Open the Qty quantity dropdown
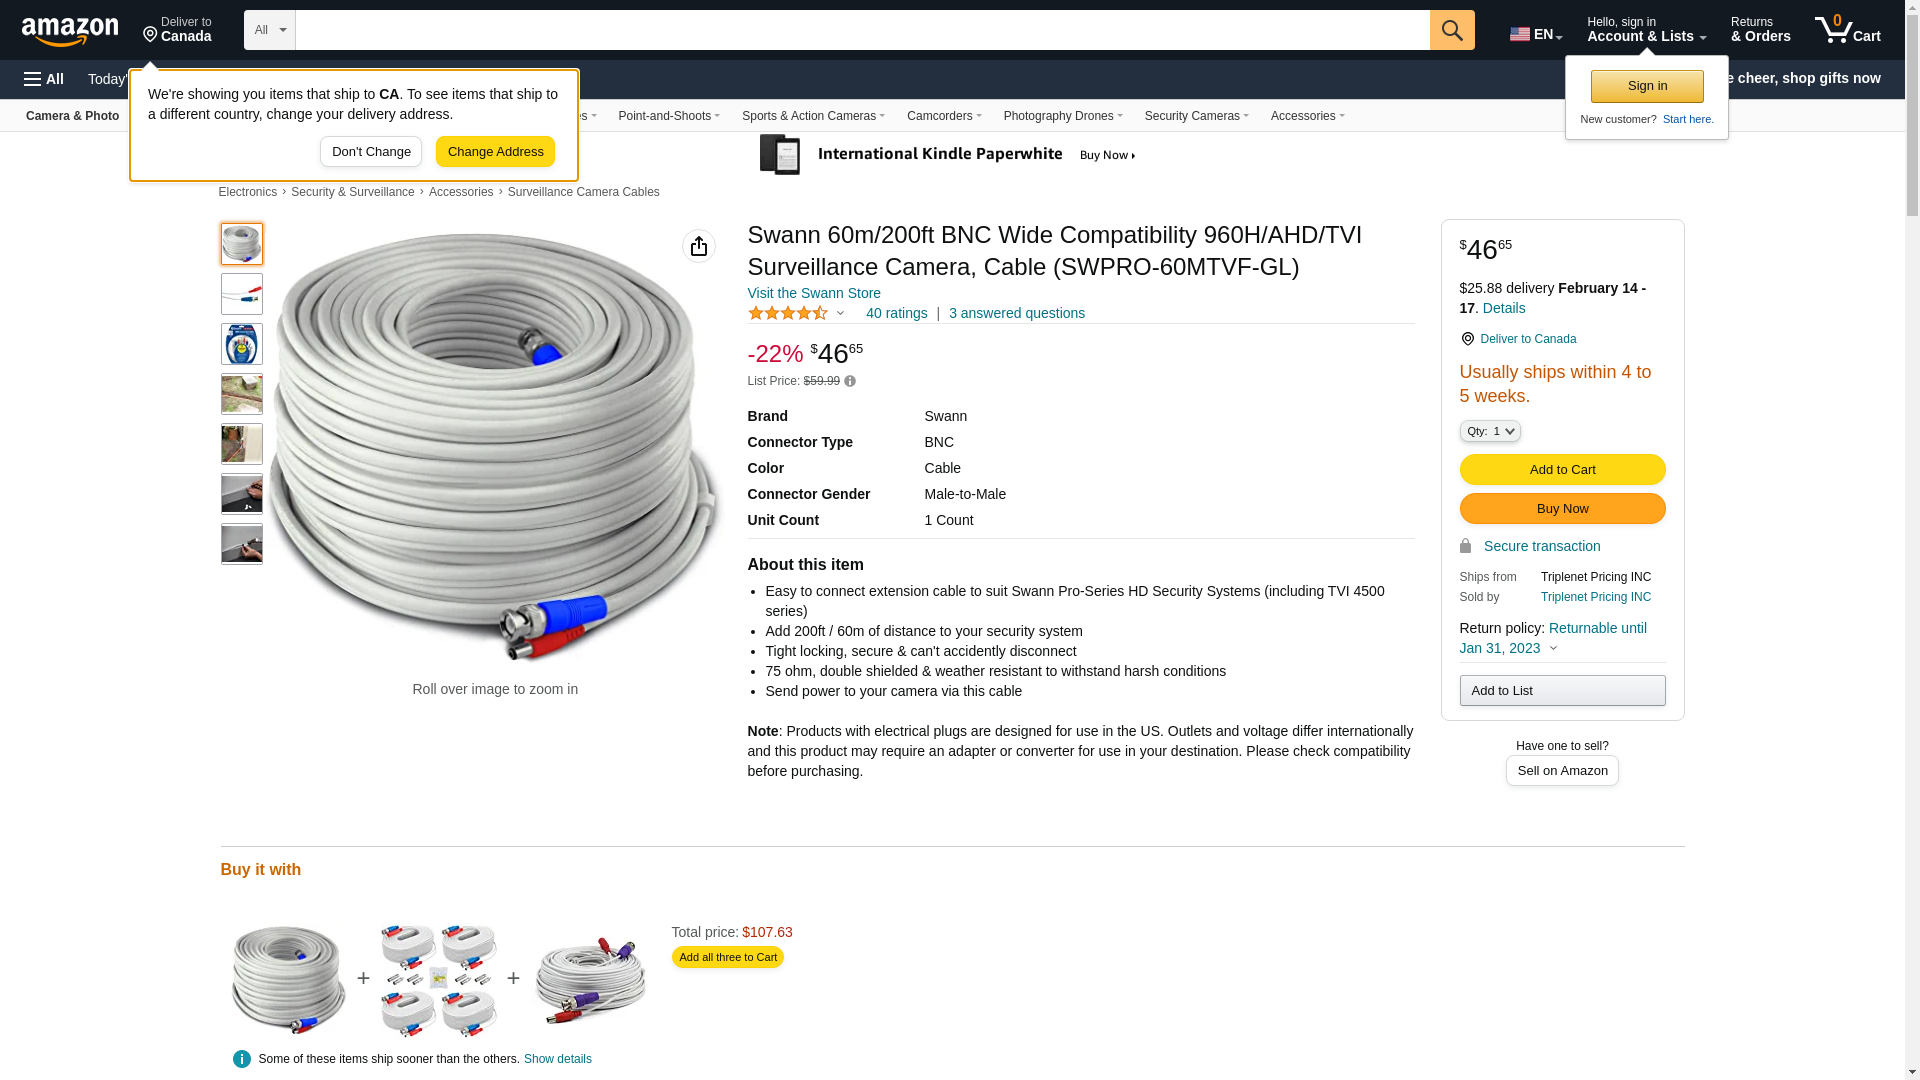The width and height of the screenshot is (1920, 1080). point(1490,431)
